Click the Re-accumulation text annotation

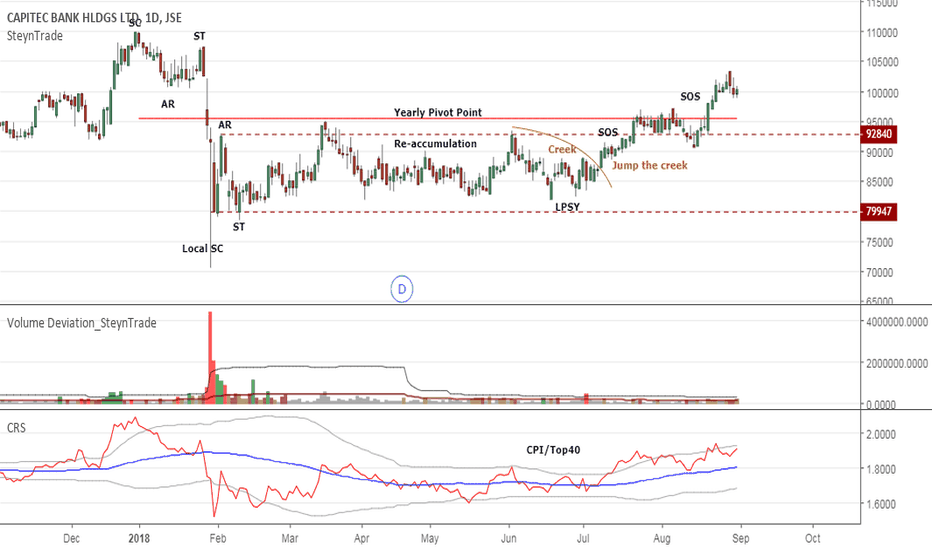click(x=435, y=144)
